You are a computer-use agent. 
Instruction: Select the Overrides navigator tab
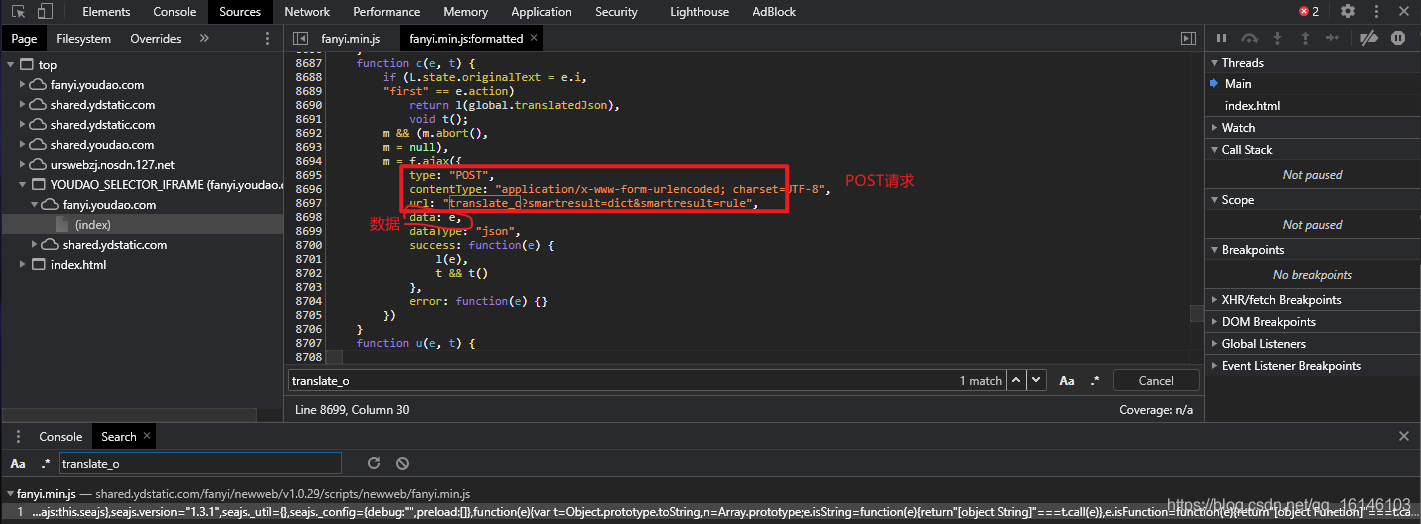(156, 38)
